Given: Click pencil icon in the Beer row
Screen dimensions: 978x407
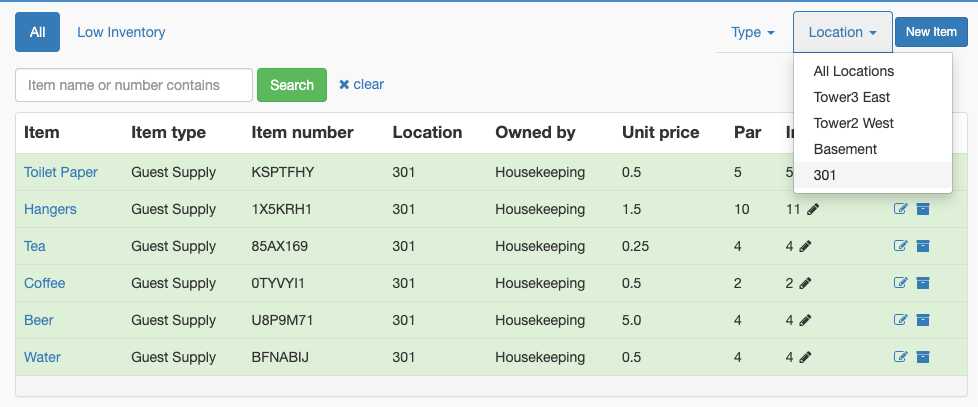Looking at the screenshot, I should [x=806, y=320].
